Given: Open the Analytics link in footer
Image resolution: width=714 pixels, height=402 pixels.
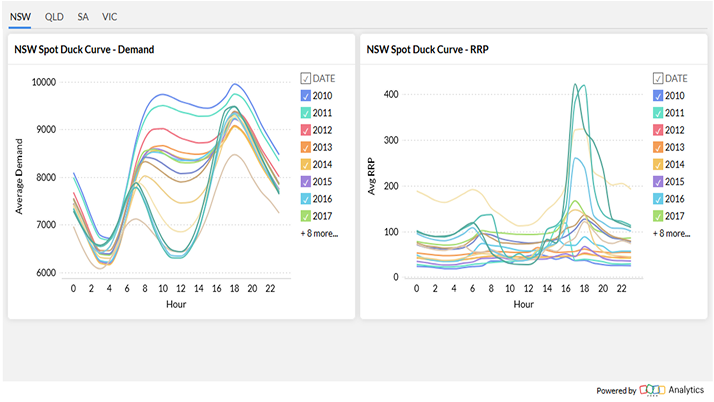Looking at the screenshot, I should 687,391.
